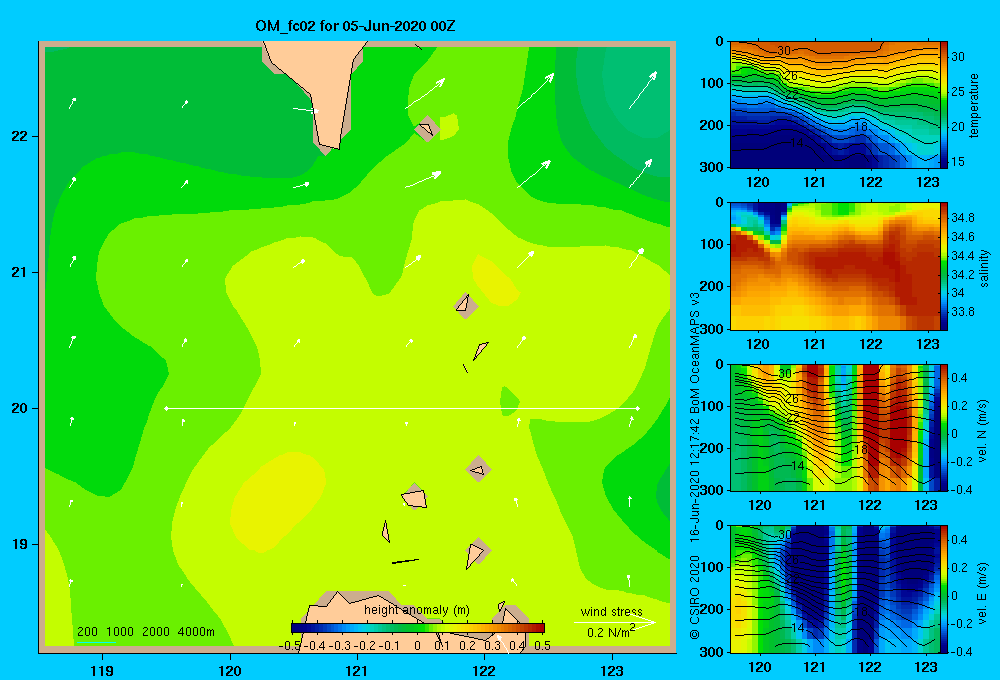Viewport: 1000px width, 680px height.
Task: Click the '-0.5' tick on the height anomaly colorbar
Action: click(290, 646)
